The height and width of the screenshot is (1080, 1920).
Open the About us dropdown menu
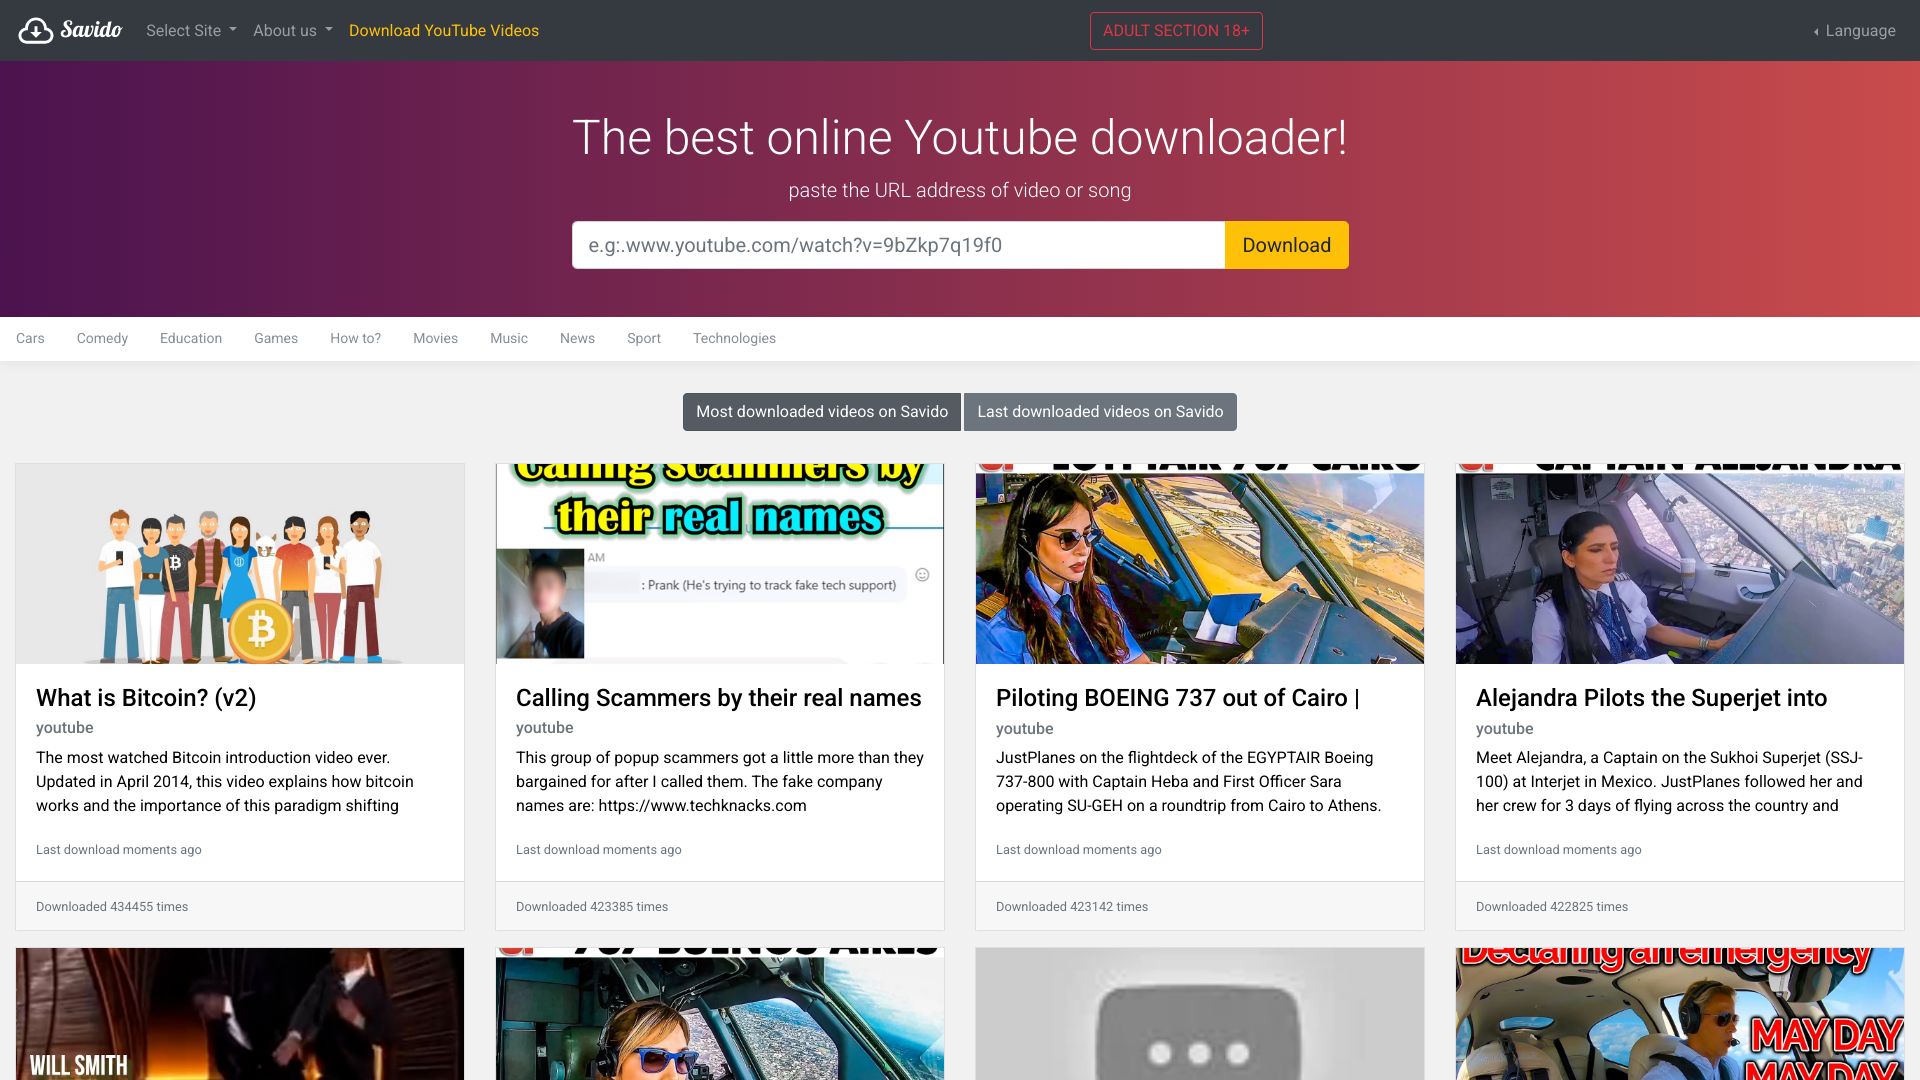[x=292, y=30]
